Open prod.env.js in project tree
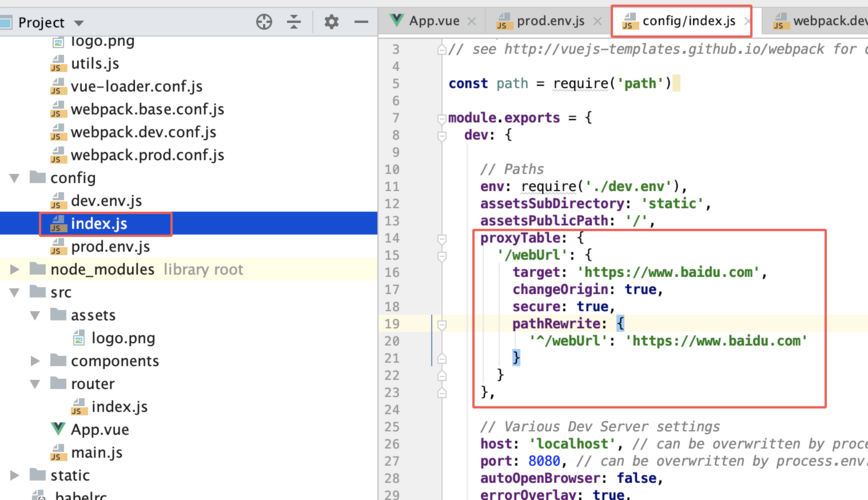Viewport: 868px width, 500px height. pyautogui.click(x=110, y=247)
